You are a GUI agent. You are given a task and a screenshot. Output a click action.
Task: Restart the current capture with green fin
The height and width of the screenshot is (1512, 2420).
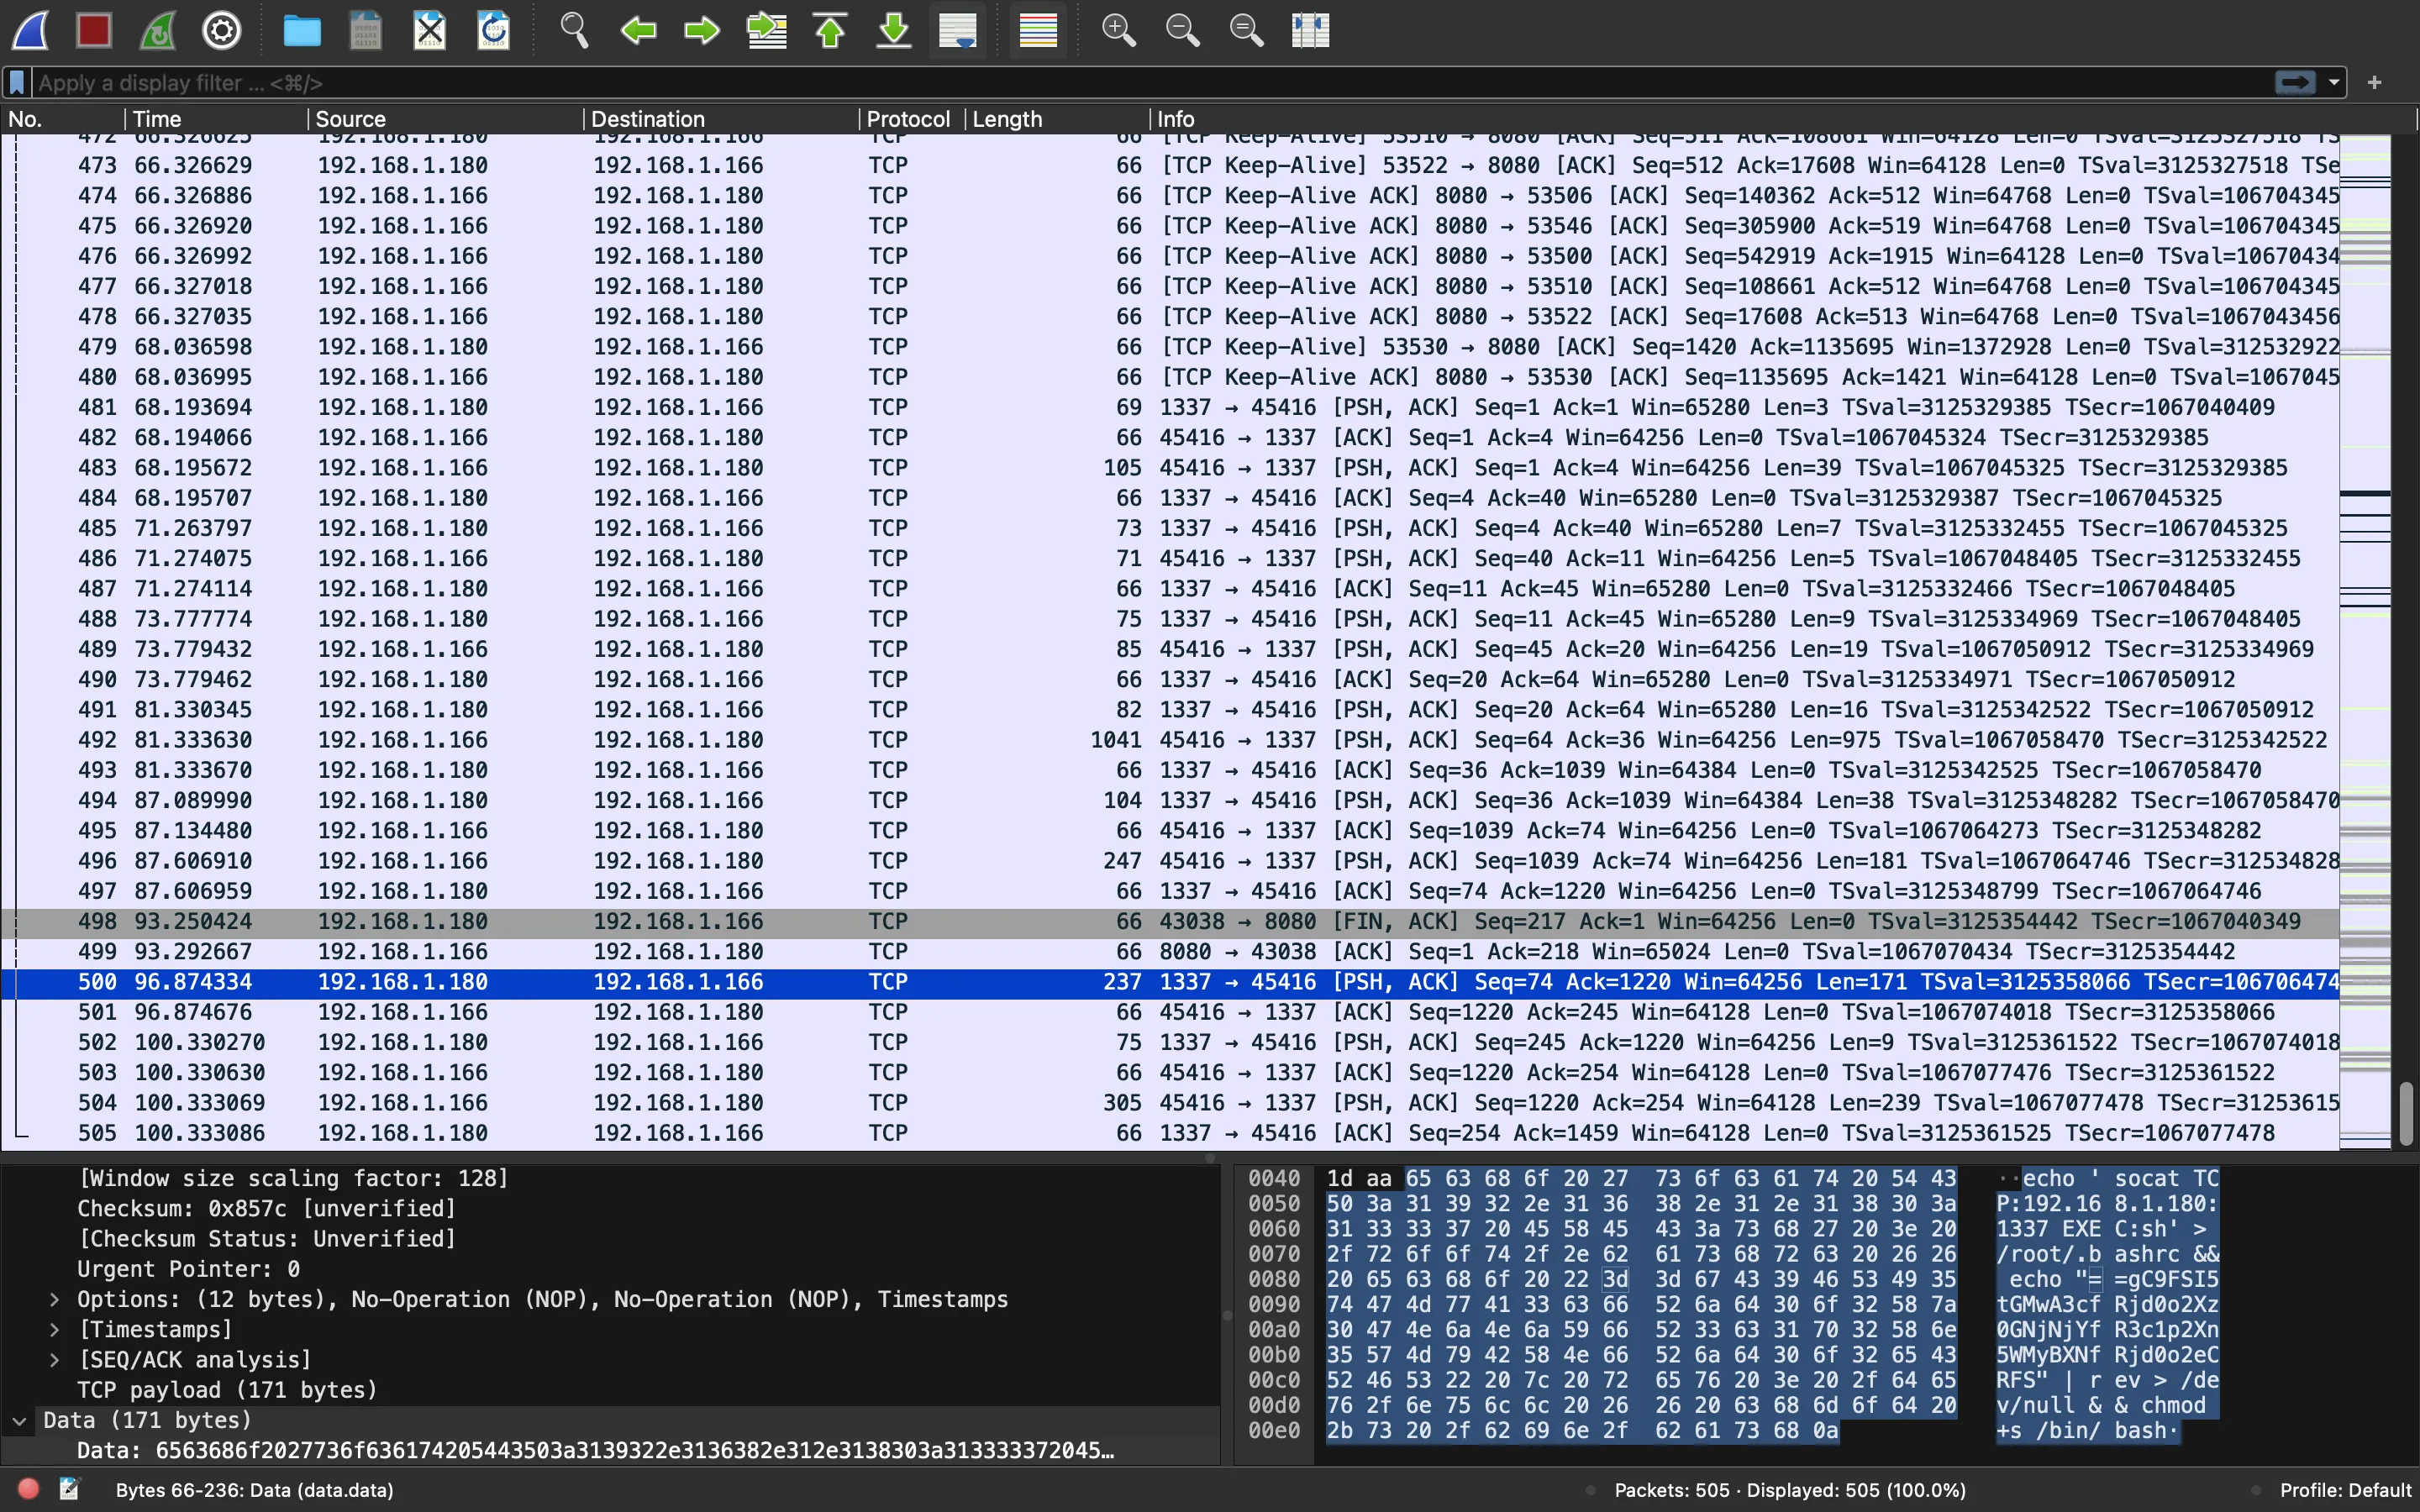click(158, 30)
